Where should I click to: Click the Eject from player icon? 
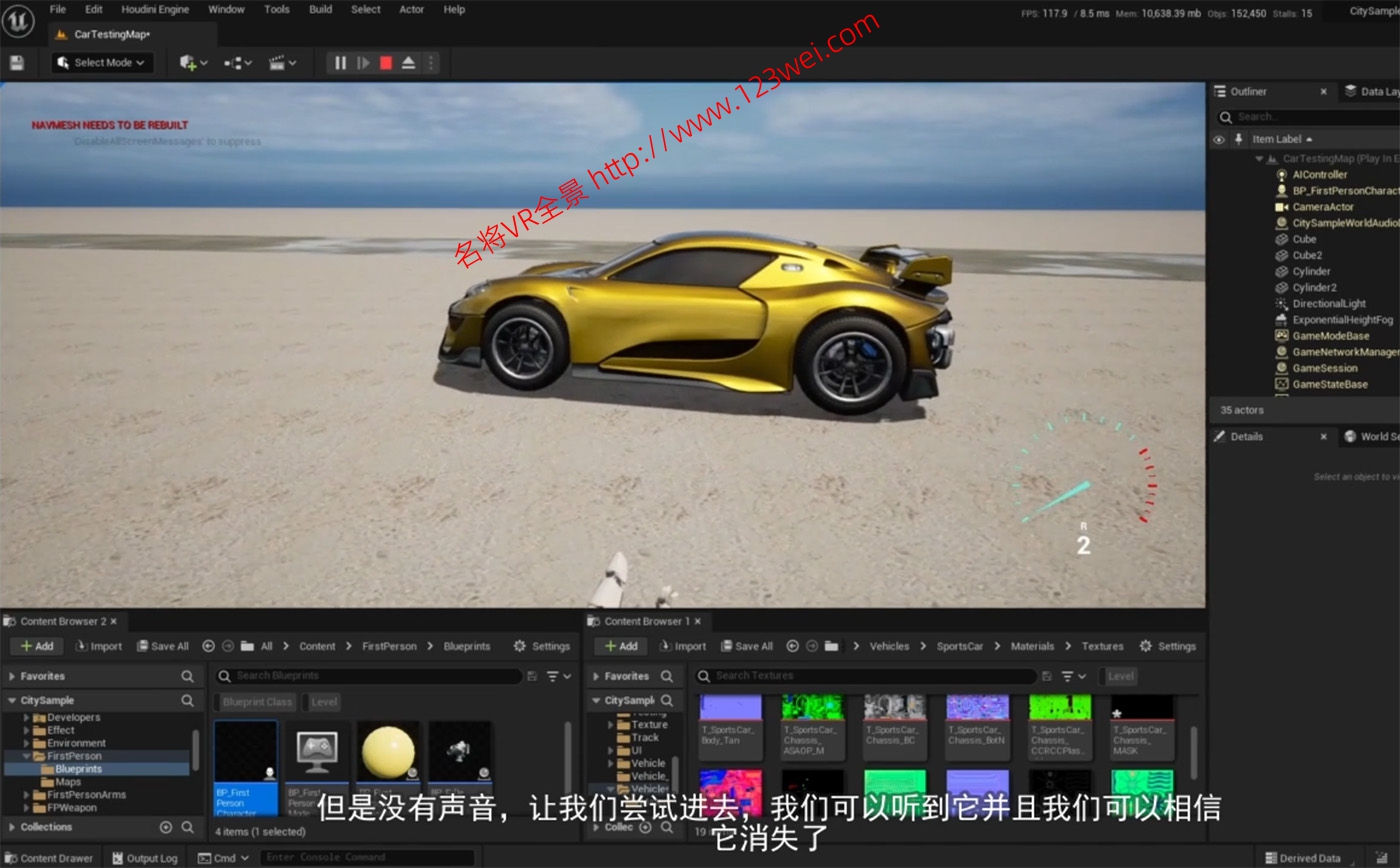pos(408,63)
